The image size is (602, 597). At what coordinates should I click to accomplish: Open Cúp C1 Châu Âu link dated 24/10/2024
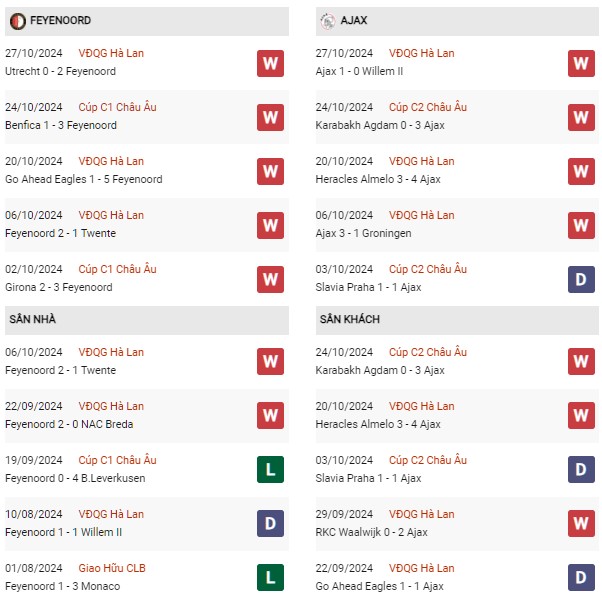117,107
